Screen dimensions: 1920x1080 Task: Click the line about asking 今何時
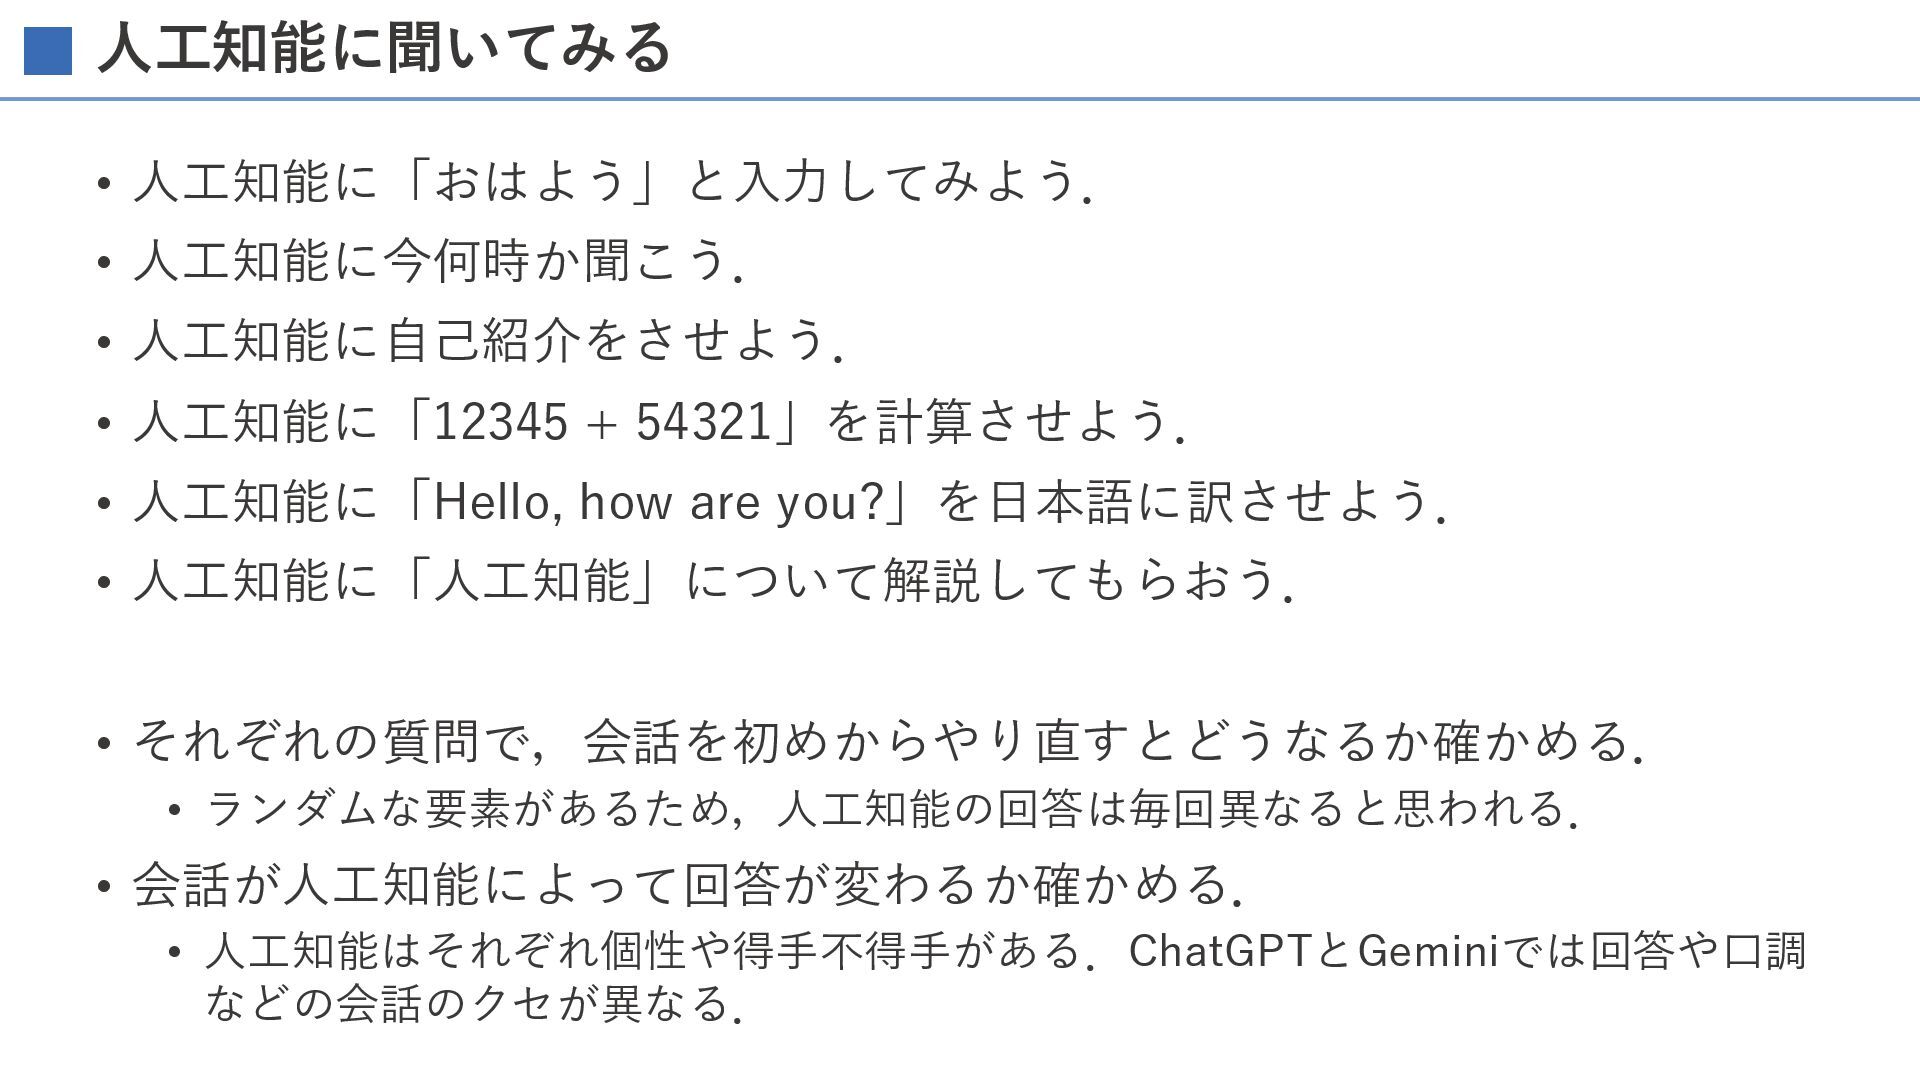[438, 261]
